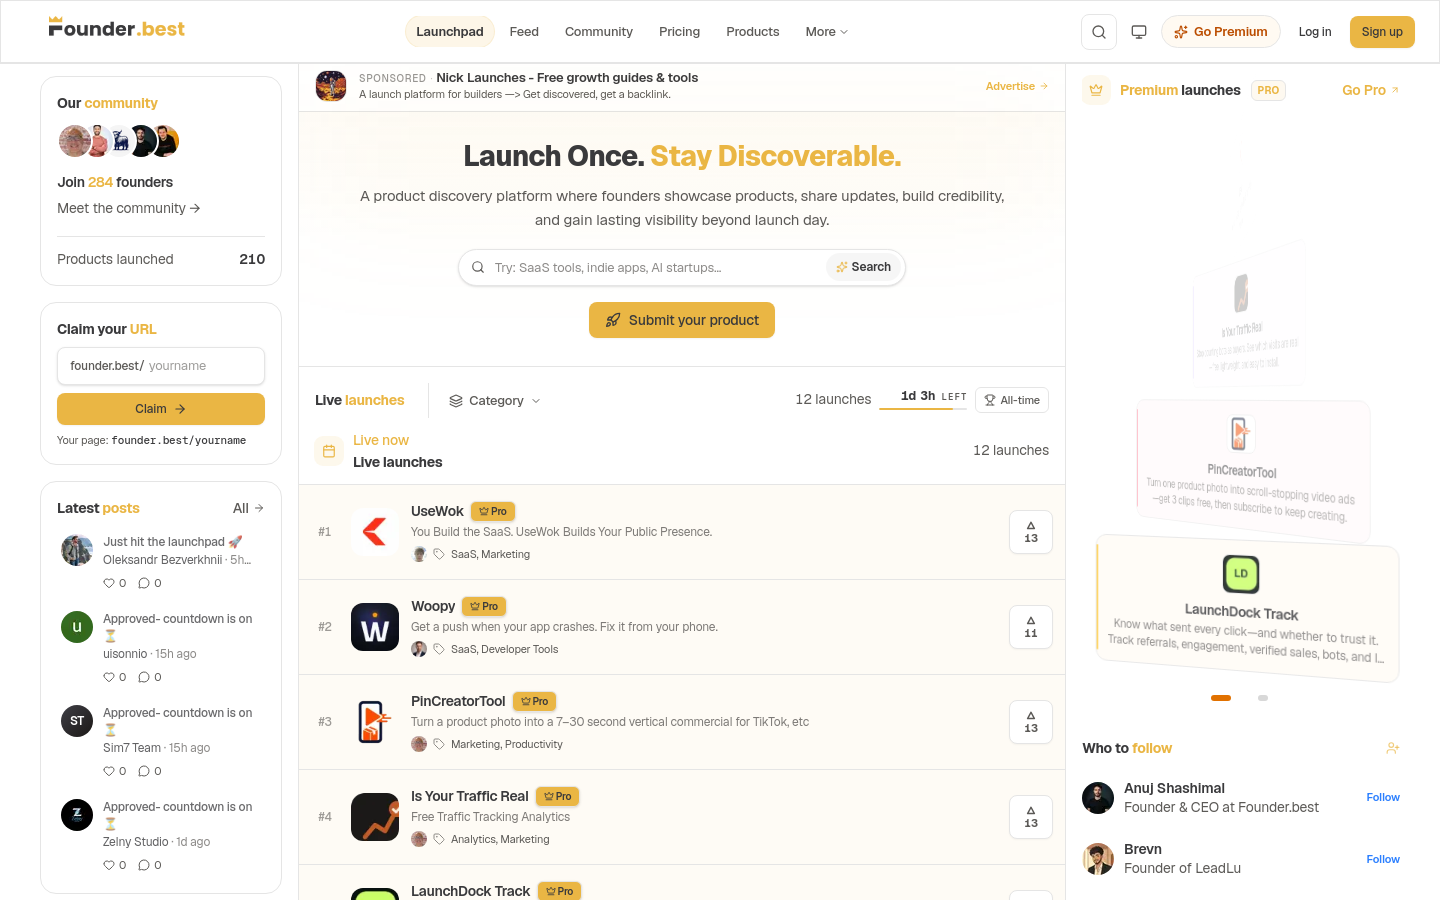Open Brevn's avatar
This screenshot has width=1440, height=900.
click(1098, 859)
